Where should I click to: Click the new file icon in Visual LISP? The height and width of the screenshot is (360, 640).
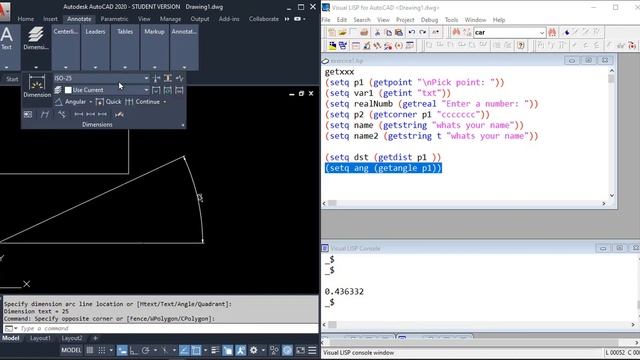(332, 32)
